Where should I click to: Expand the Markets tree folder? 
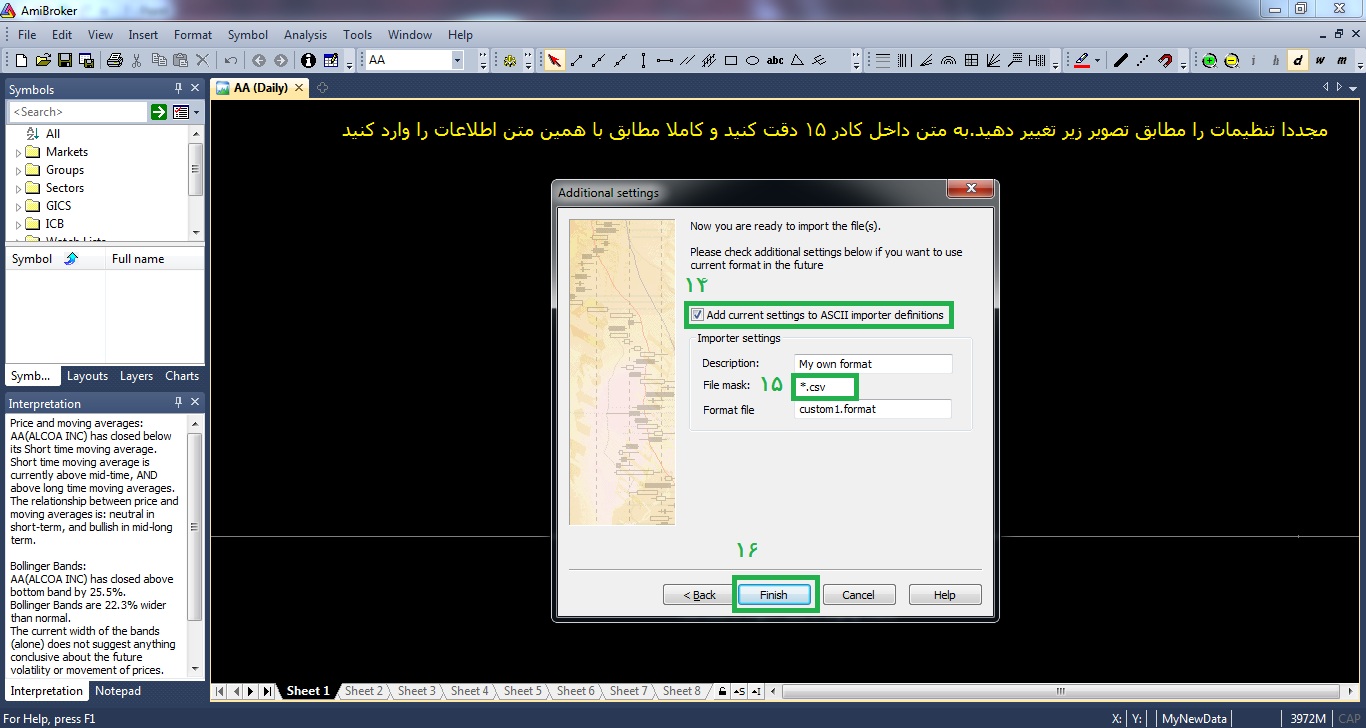coord(19,153)
